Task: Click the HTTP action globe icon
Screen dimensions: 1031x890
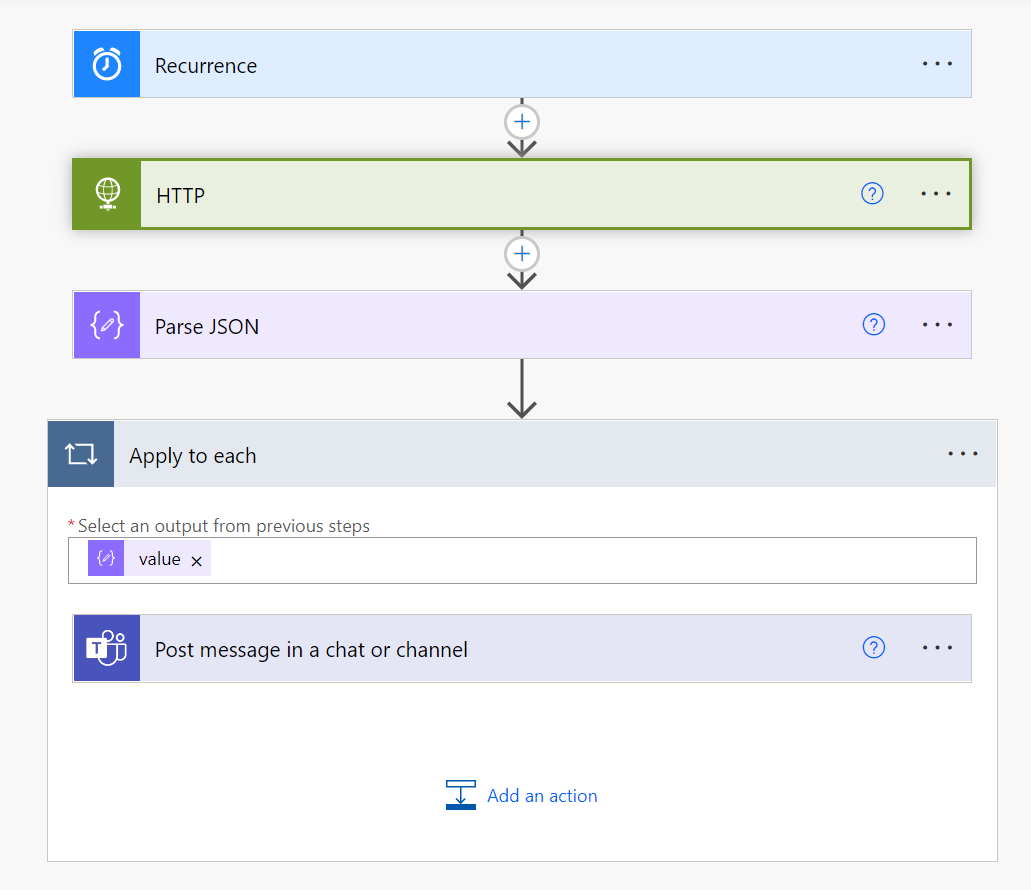Action: tap(106, 193)
